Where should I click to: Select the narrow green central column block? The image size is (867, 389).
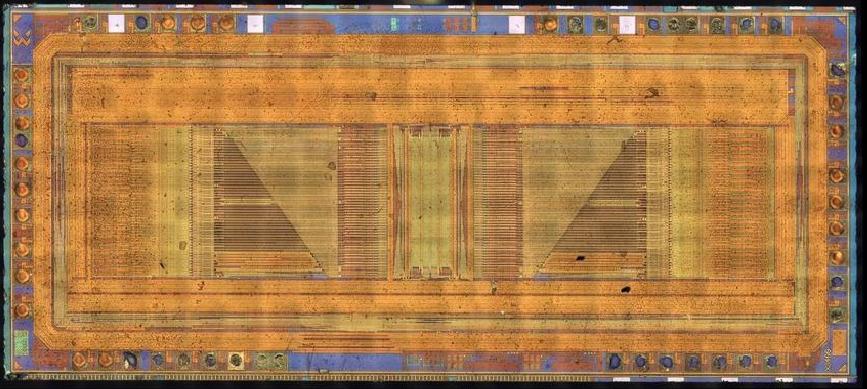431,202
